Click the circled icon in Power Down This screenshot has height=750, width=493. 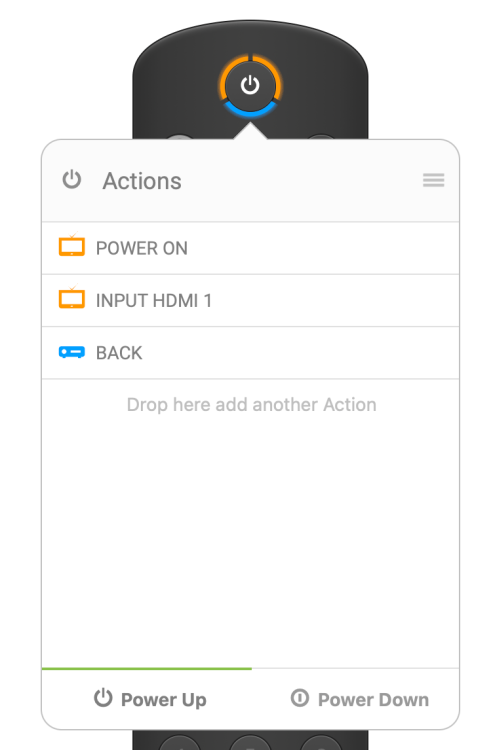coord(300,698)
